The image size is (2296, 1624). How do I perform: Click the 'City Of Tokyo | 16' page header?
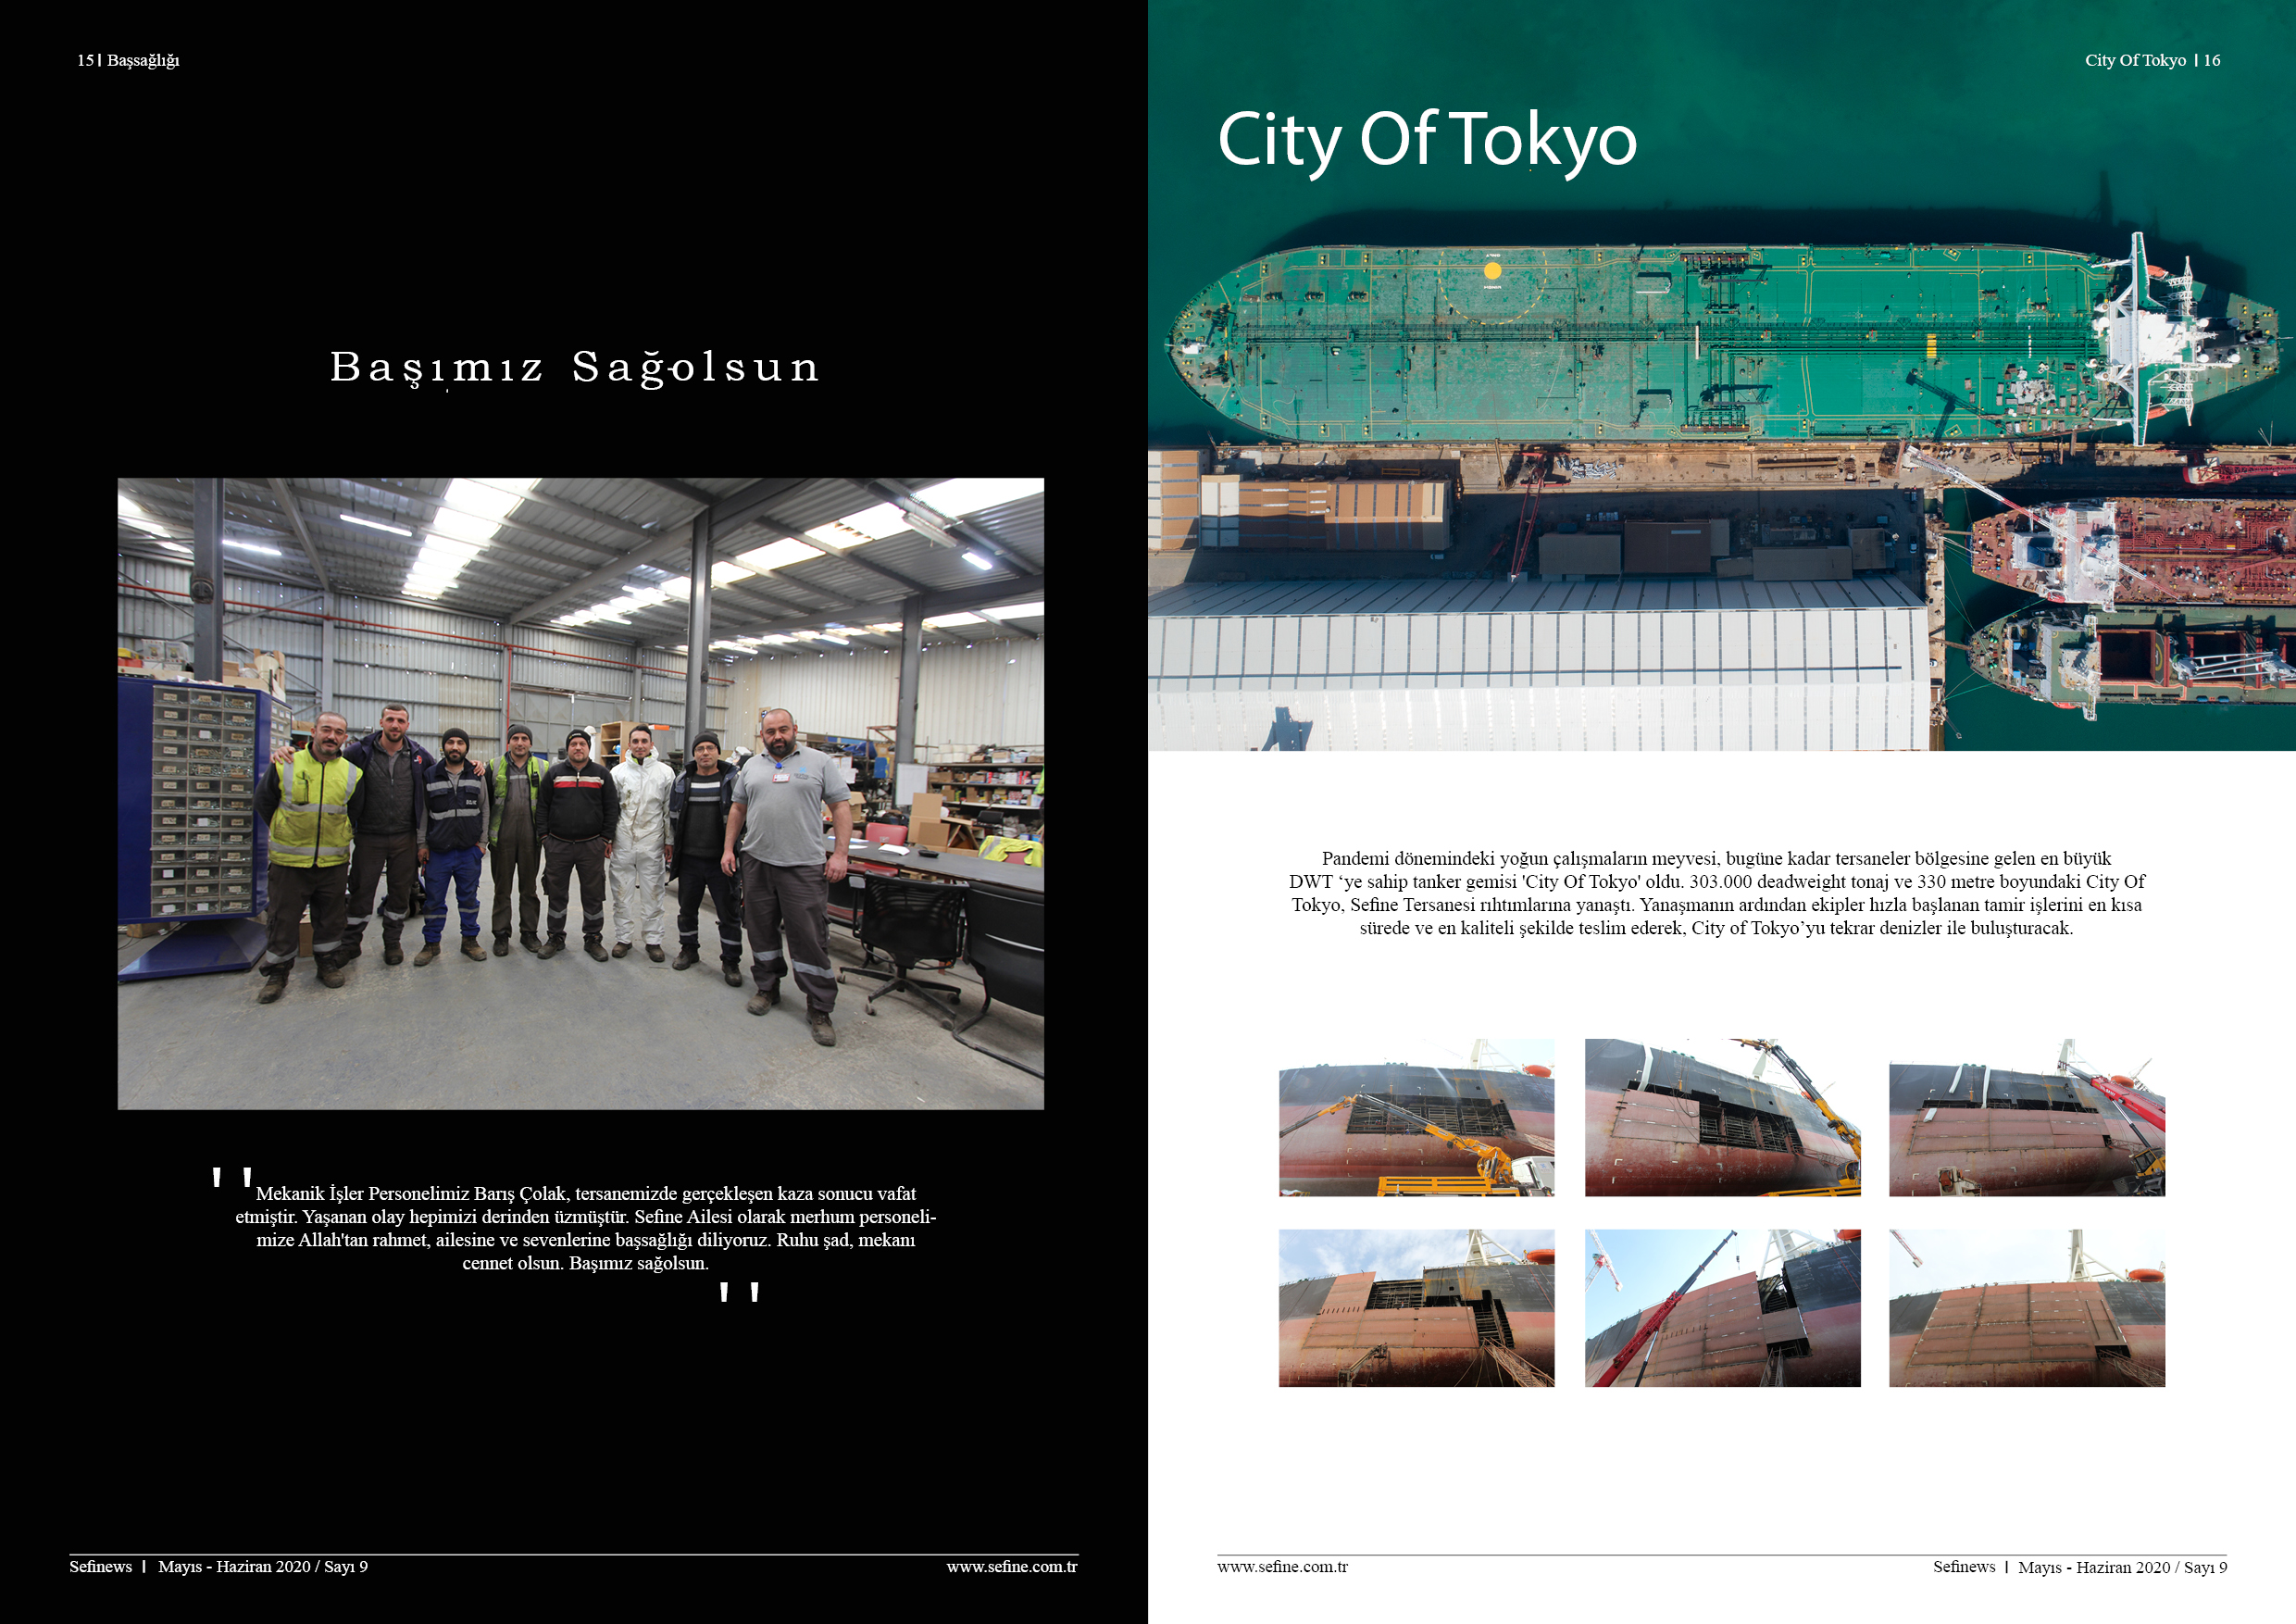[2152, 60]
